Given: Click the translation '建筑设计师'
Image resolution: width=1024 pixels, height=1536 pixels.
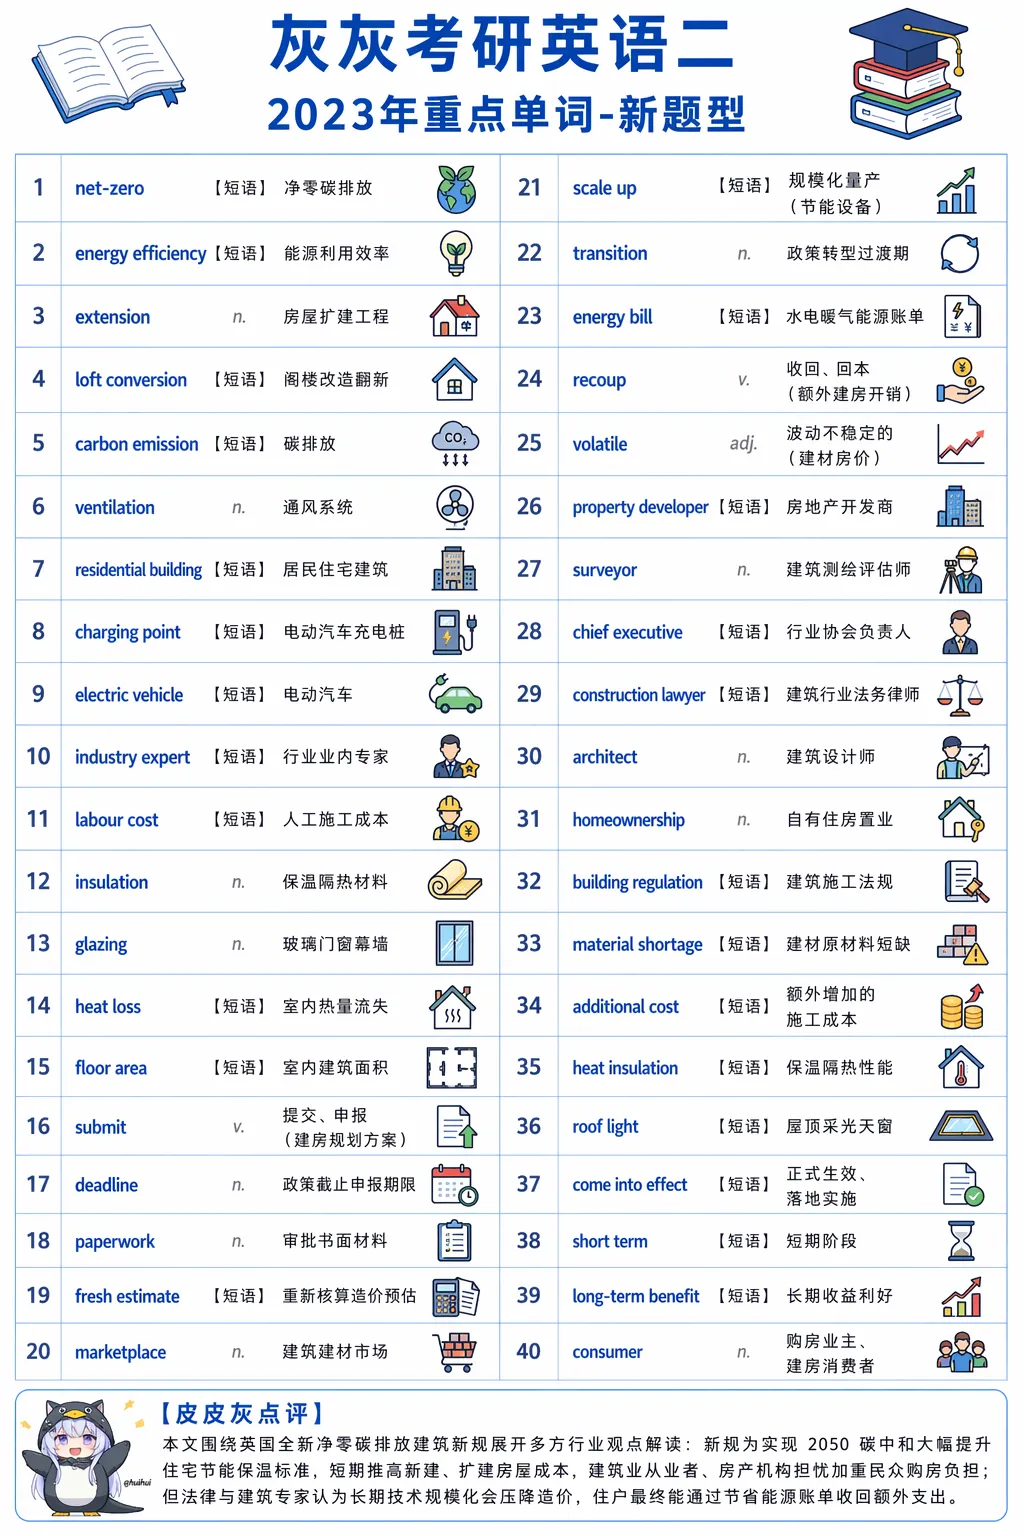Looking at the screenshot, I should [x=831, y=757].
